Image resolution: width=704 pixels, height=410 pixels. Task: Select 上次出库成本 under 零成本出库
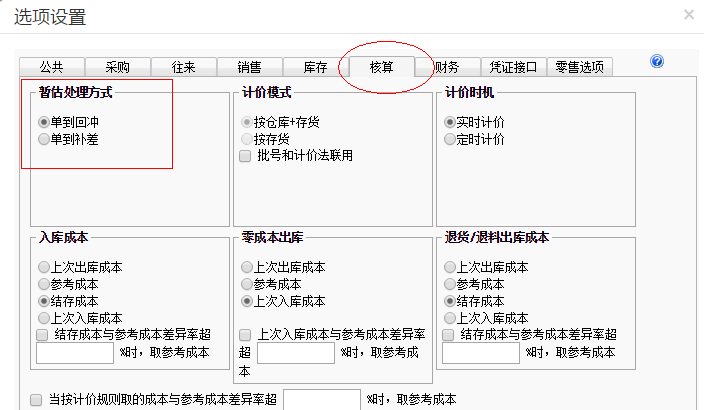click(247, 267)
